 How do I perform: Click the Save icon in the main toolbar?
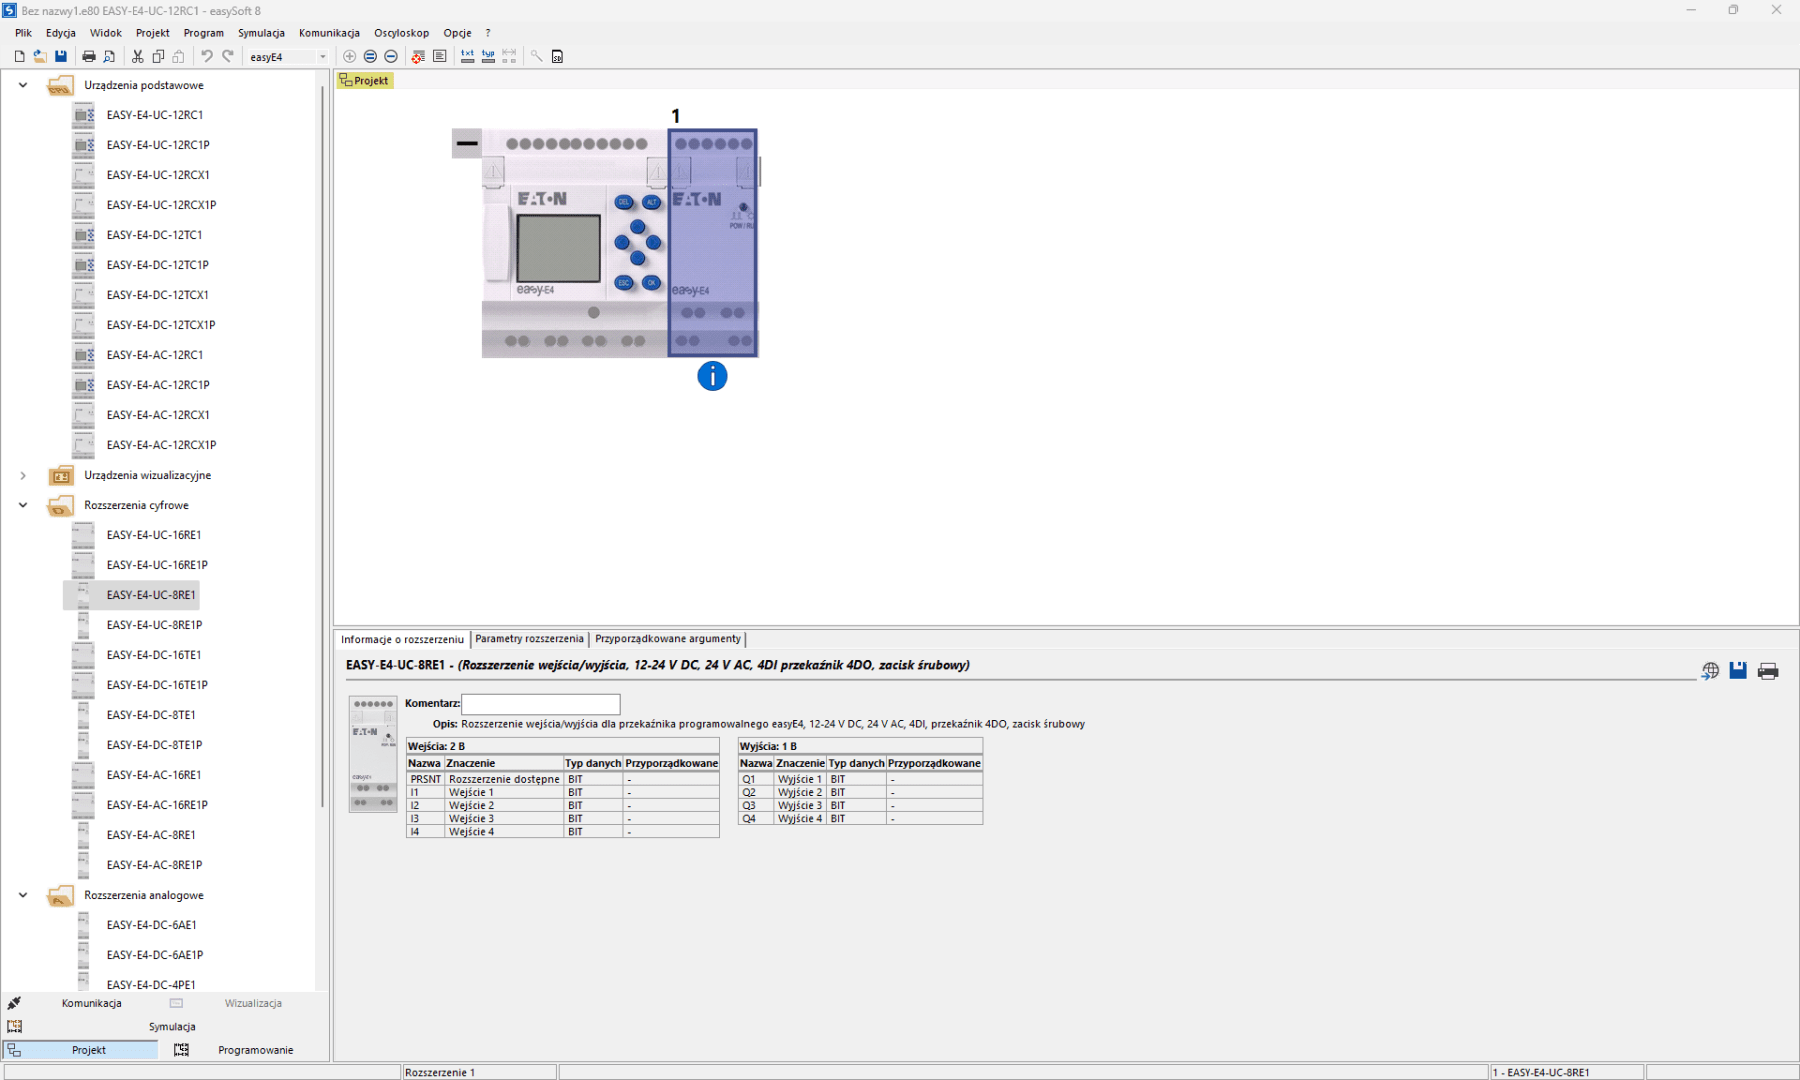click(61, 57)
